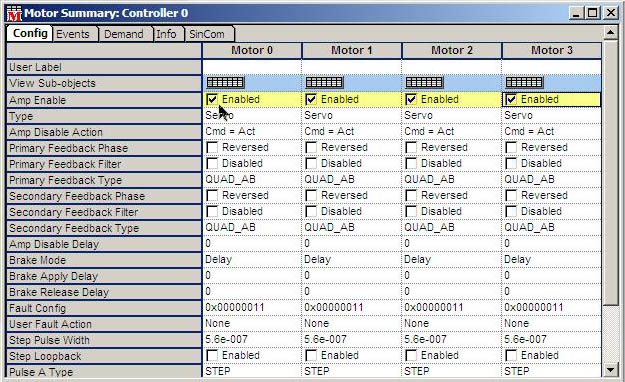Click the Motor 2 column header

coord(452,50)
